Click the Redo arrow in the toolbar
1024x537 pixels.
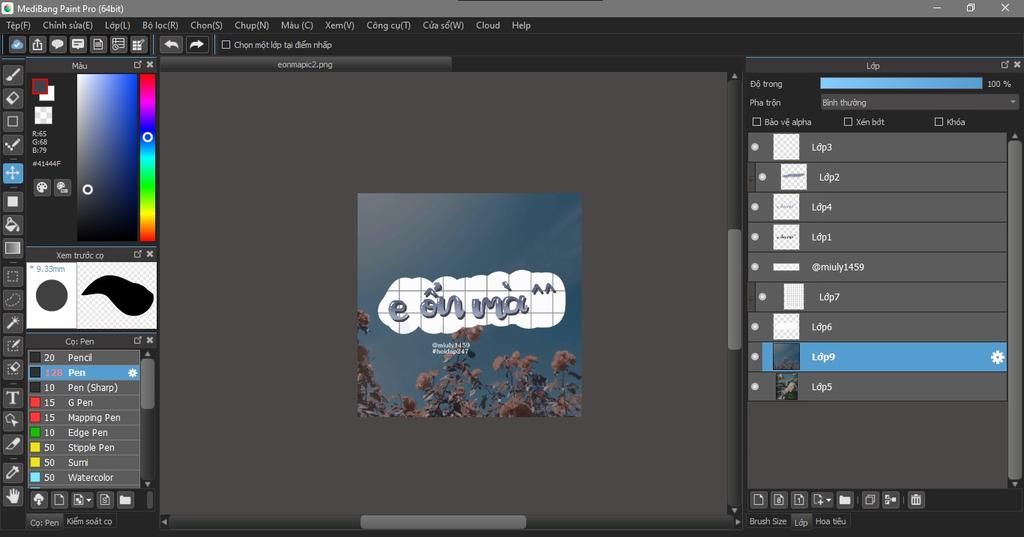point(196,44)
